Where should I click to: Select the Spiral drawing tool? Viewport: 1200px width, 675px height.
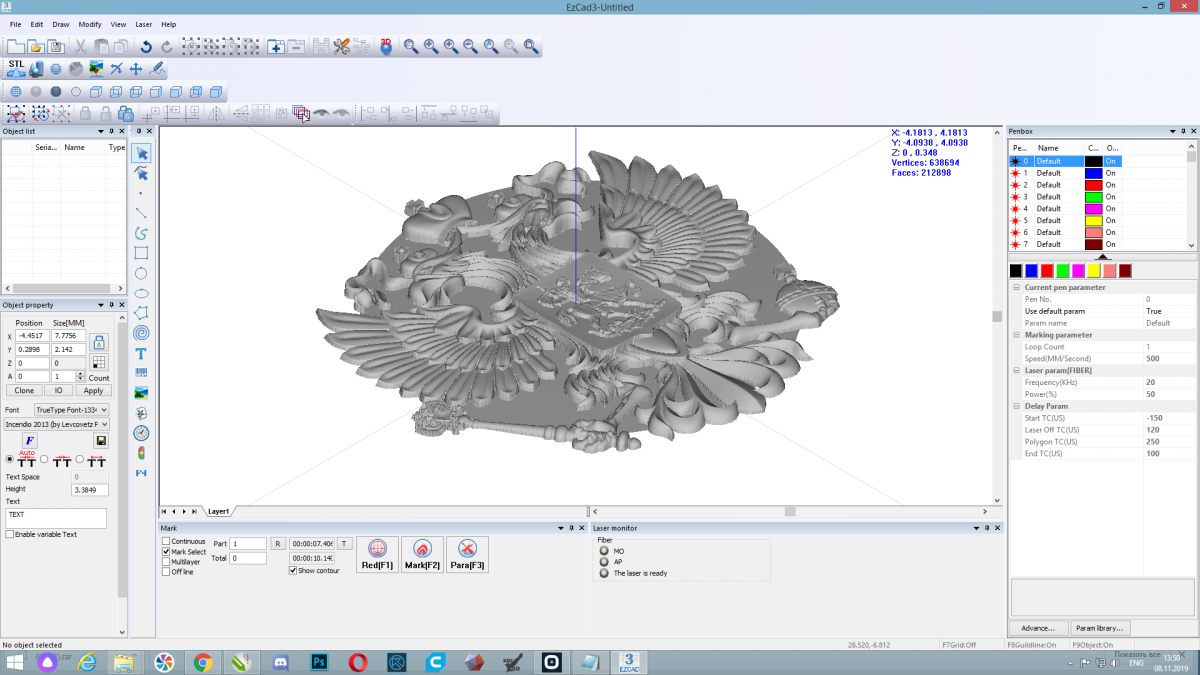[x=142, y=333]
